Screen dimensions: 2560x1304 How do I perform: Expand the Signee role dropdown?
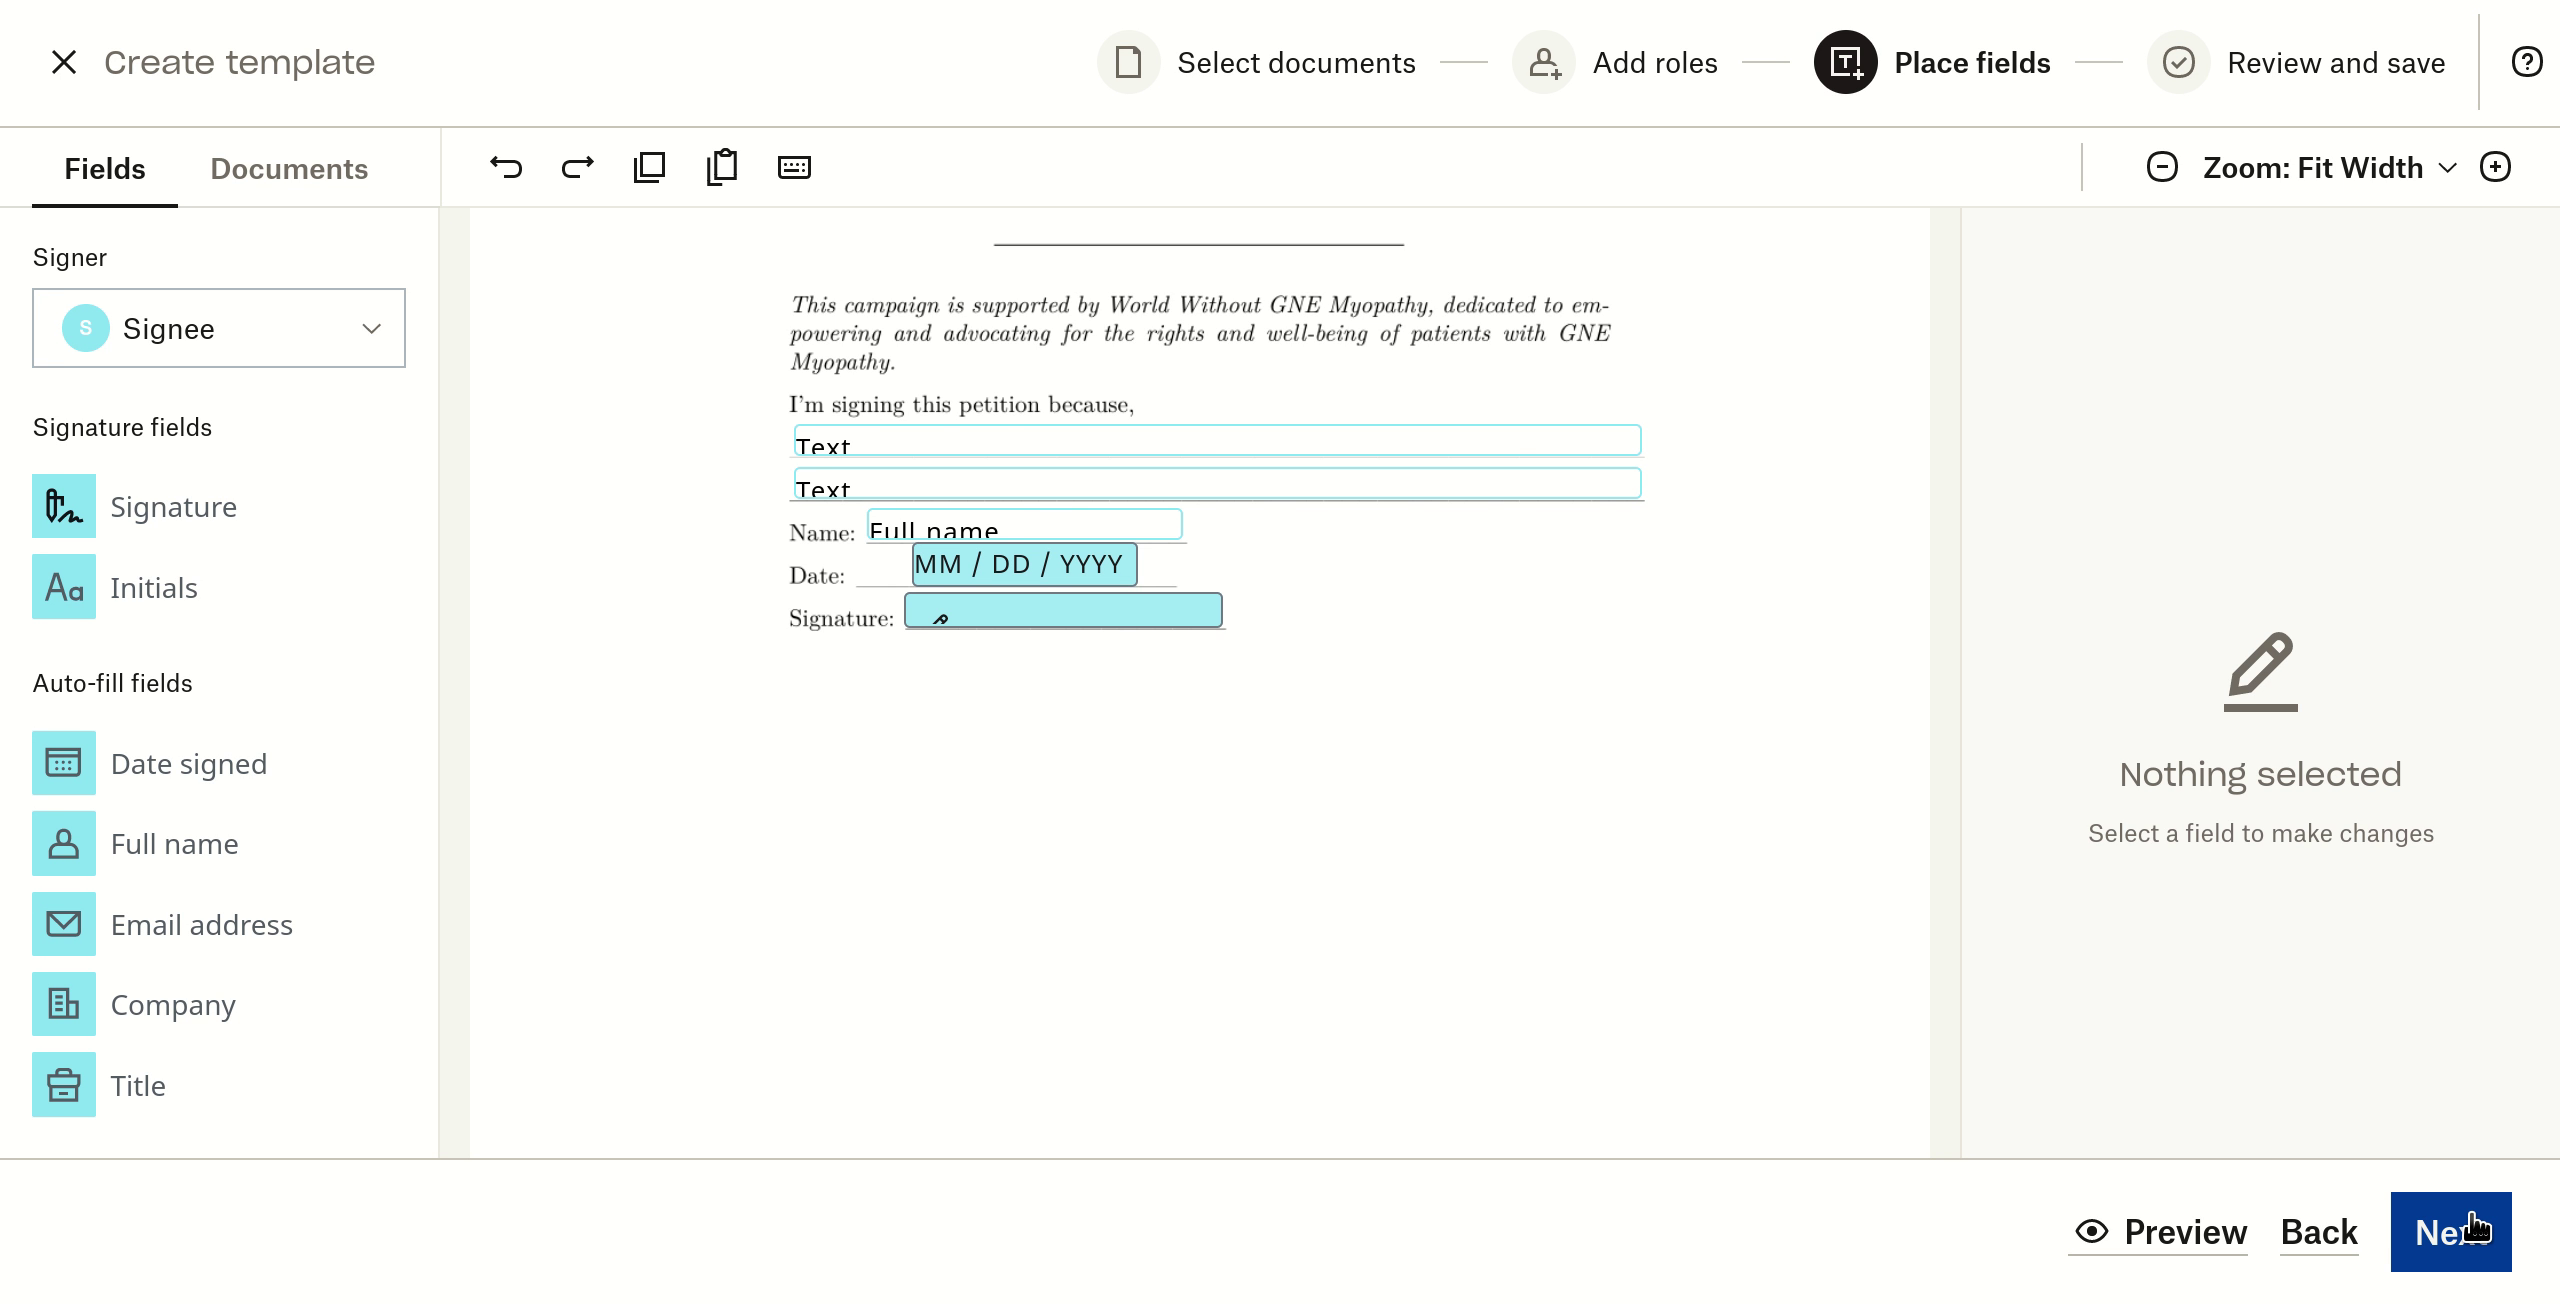tap(372, 328)
